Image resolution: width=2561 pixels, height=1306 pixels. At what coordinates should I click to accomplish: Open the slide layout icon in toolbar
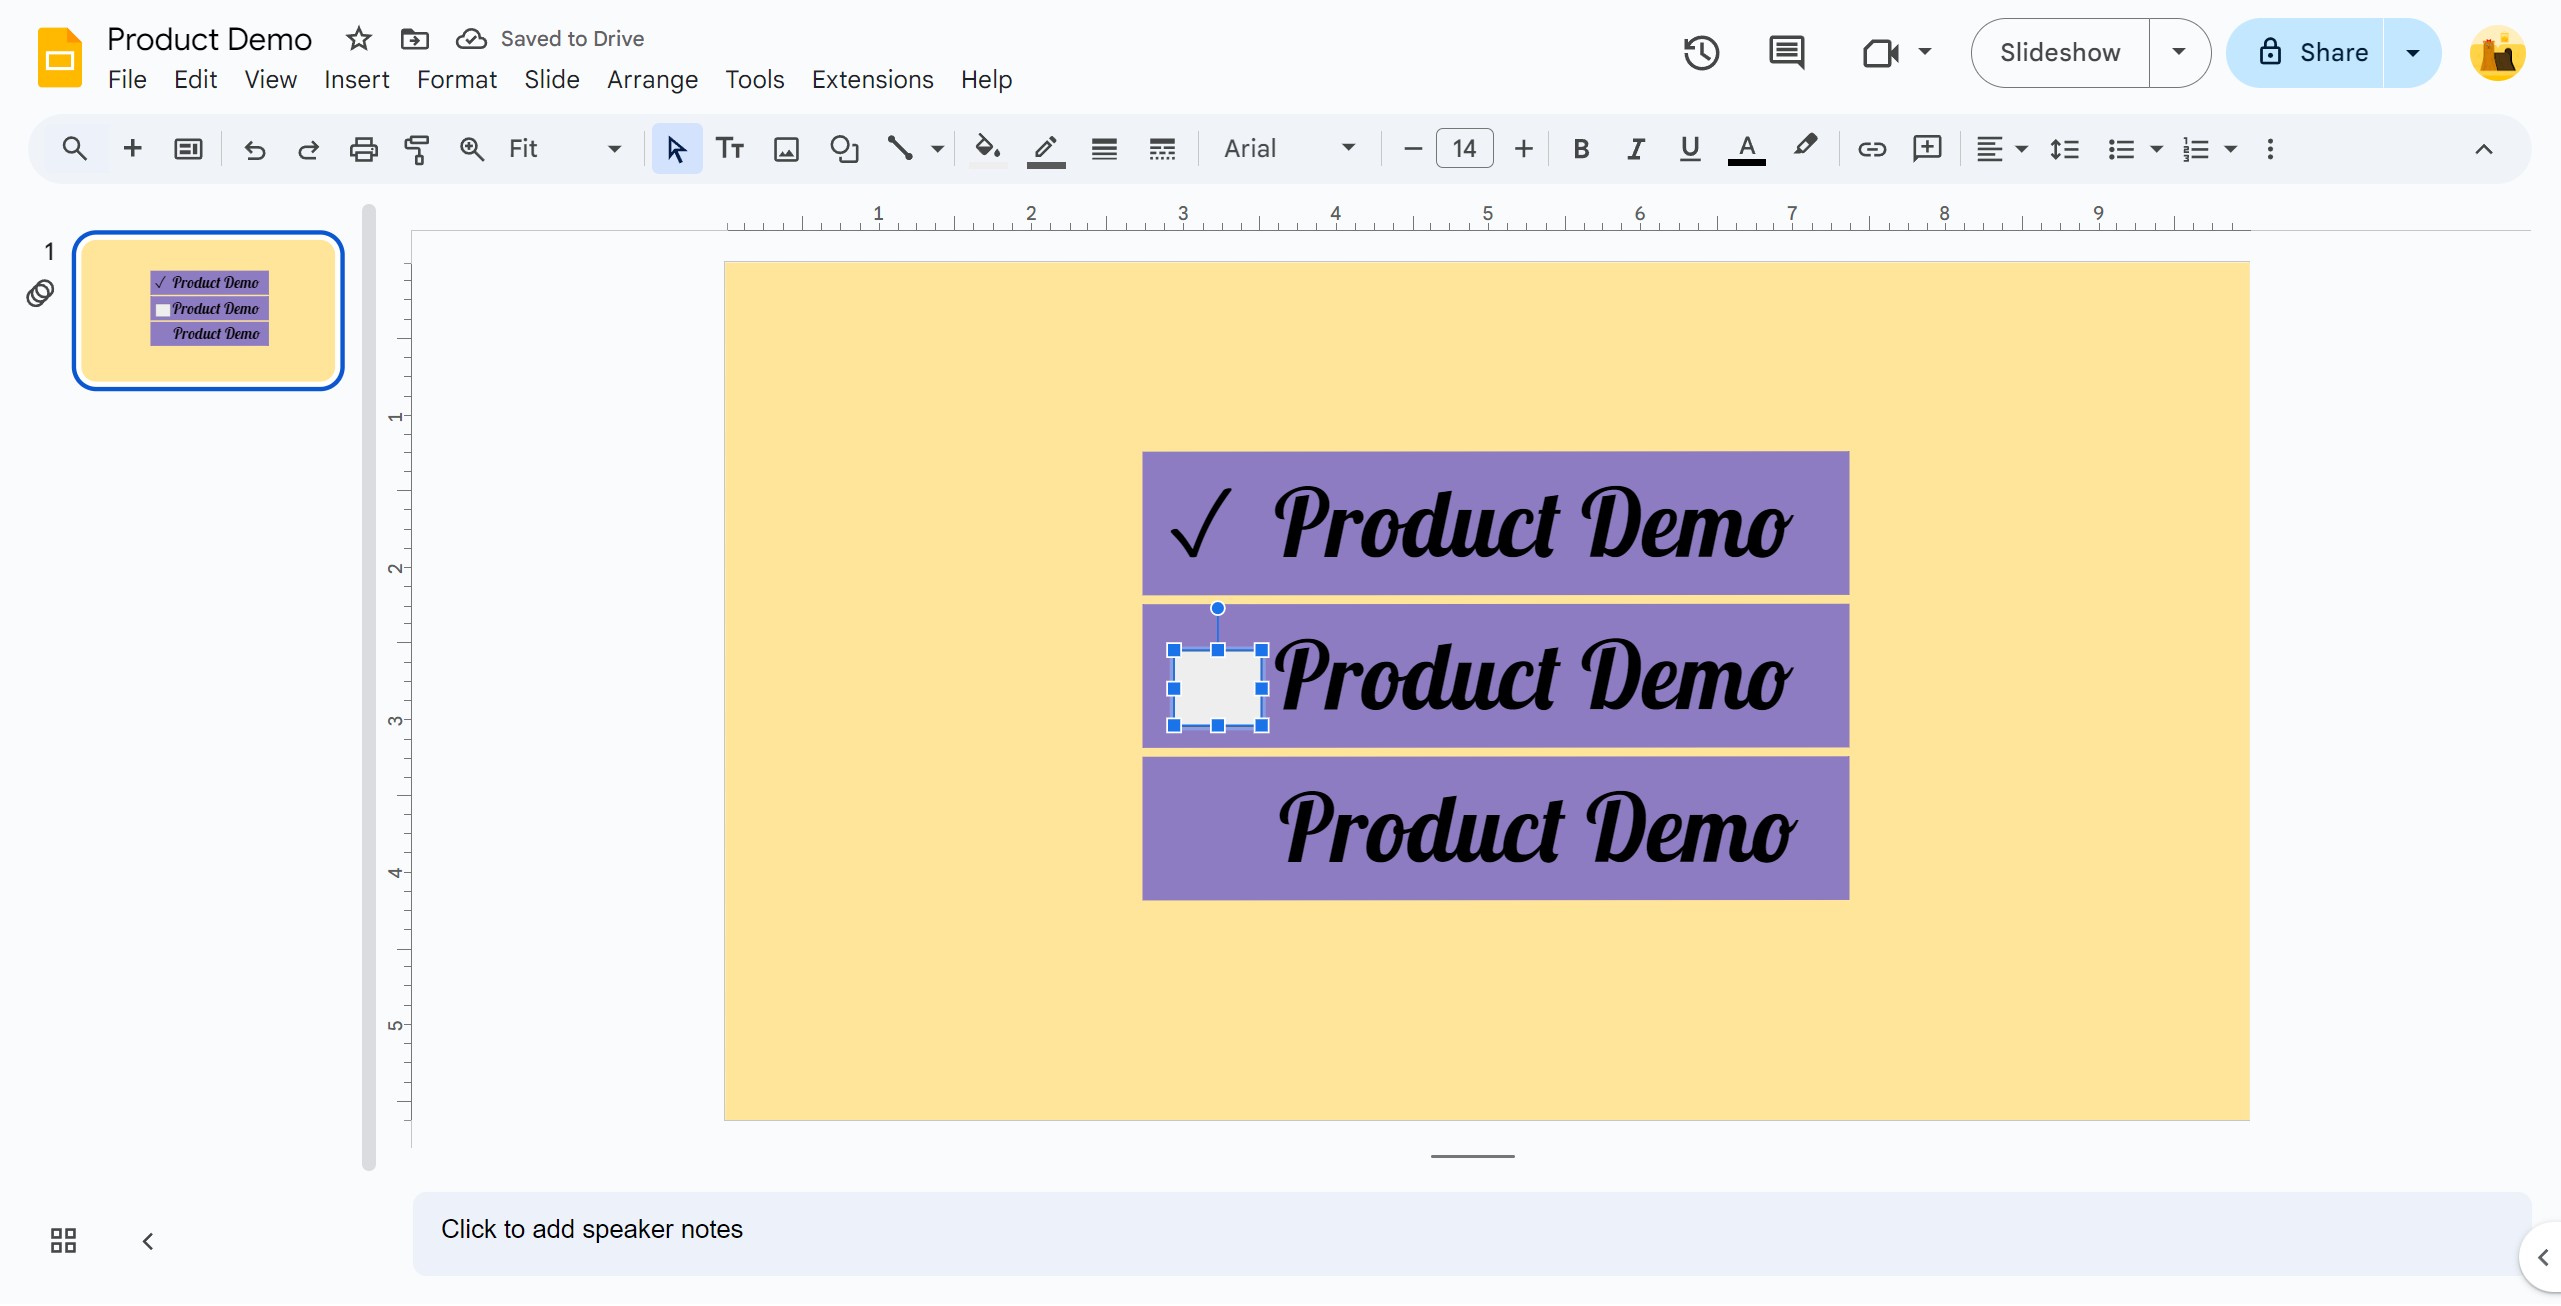tap(188, 149)
